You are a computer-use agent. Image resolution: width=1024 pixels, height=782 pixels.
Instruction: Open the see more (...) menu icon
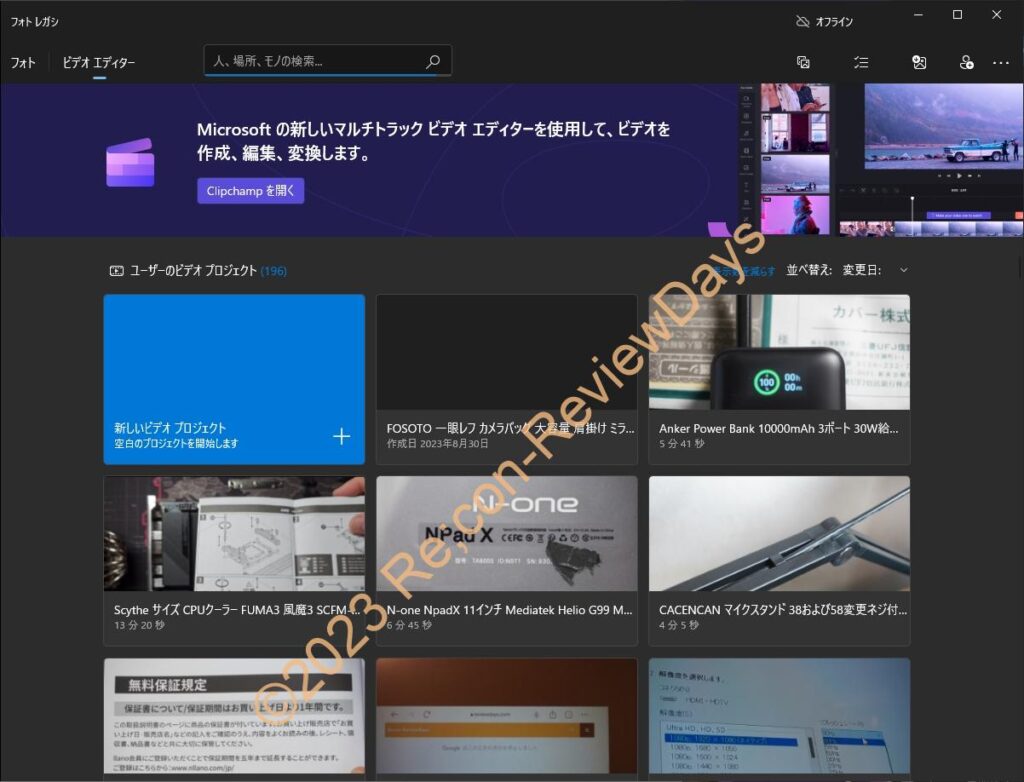1001,62
